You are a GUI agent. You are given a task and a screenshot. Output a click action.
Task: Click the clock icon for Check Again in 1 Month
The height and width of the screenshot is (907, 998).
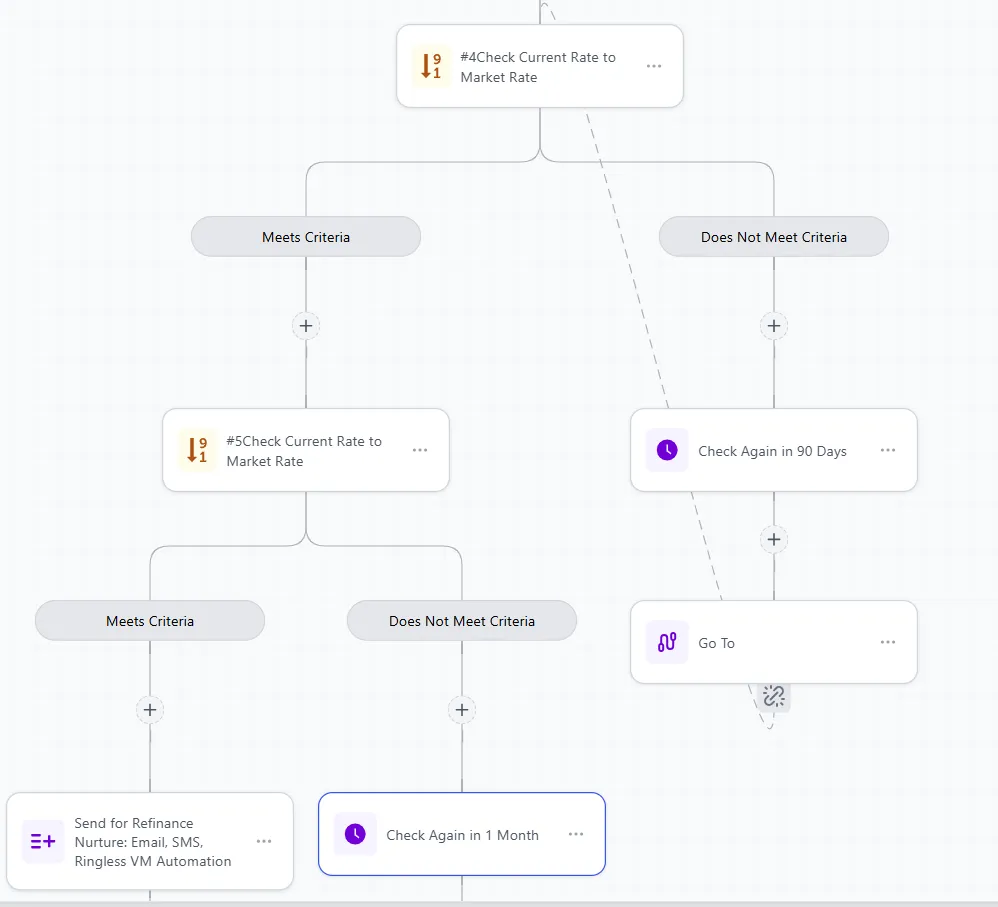[355, 834]
